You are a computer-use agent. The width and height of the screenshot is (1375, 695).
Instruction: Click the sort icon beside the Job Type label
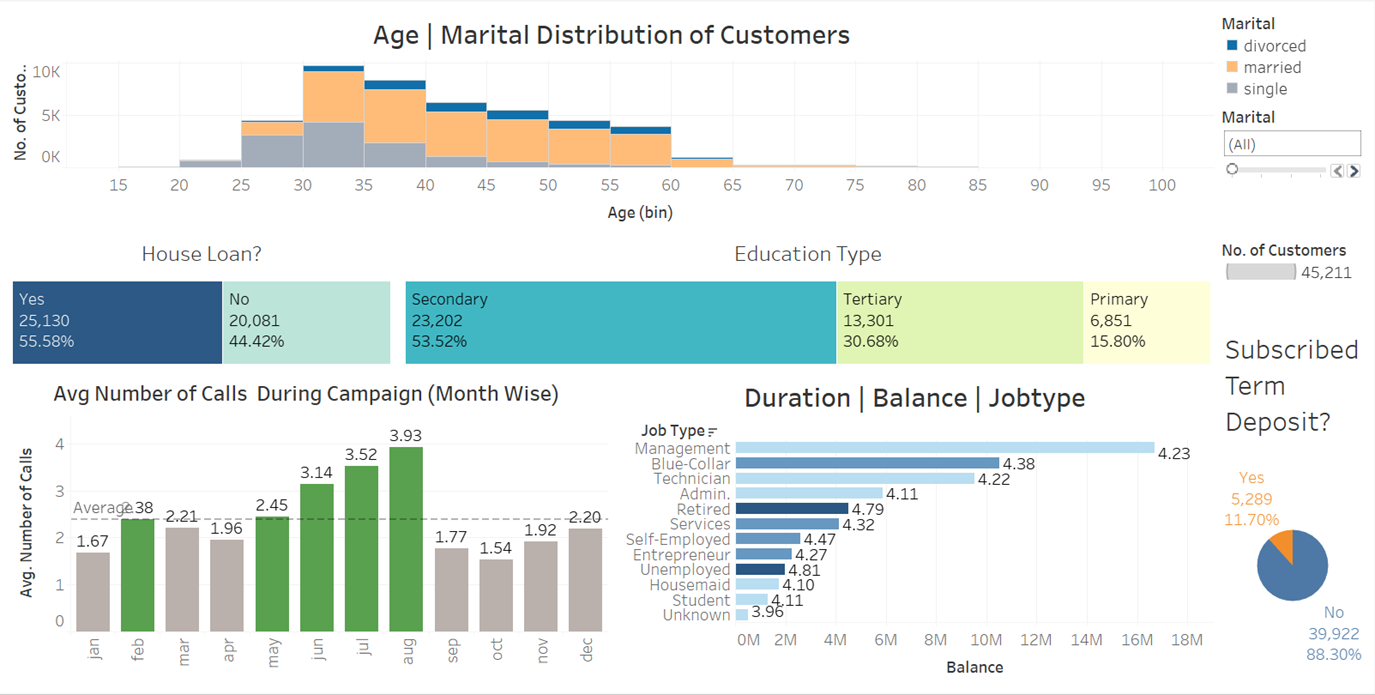pyautogui.click(x=710, y=433)
